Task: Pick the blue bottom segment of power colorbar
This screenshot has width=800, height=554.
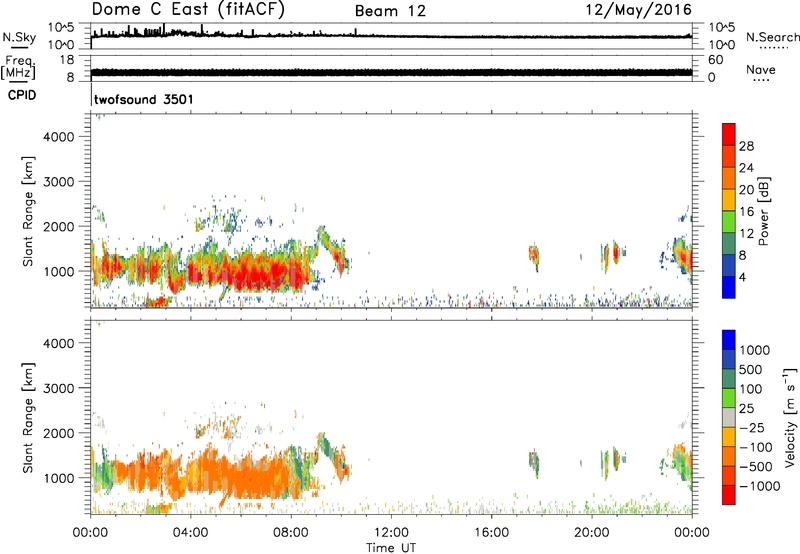Action: (x=729, y=287)
